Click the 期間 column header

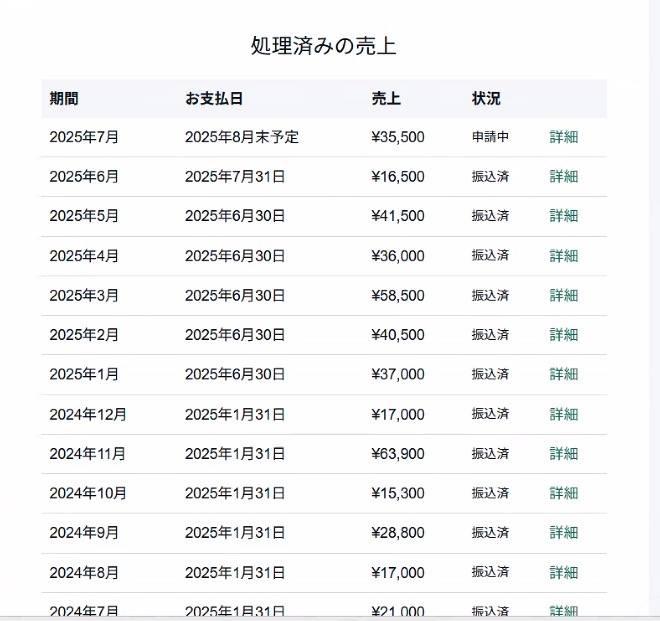64,99
